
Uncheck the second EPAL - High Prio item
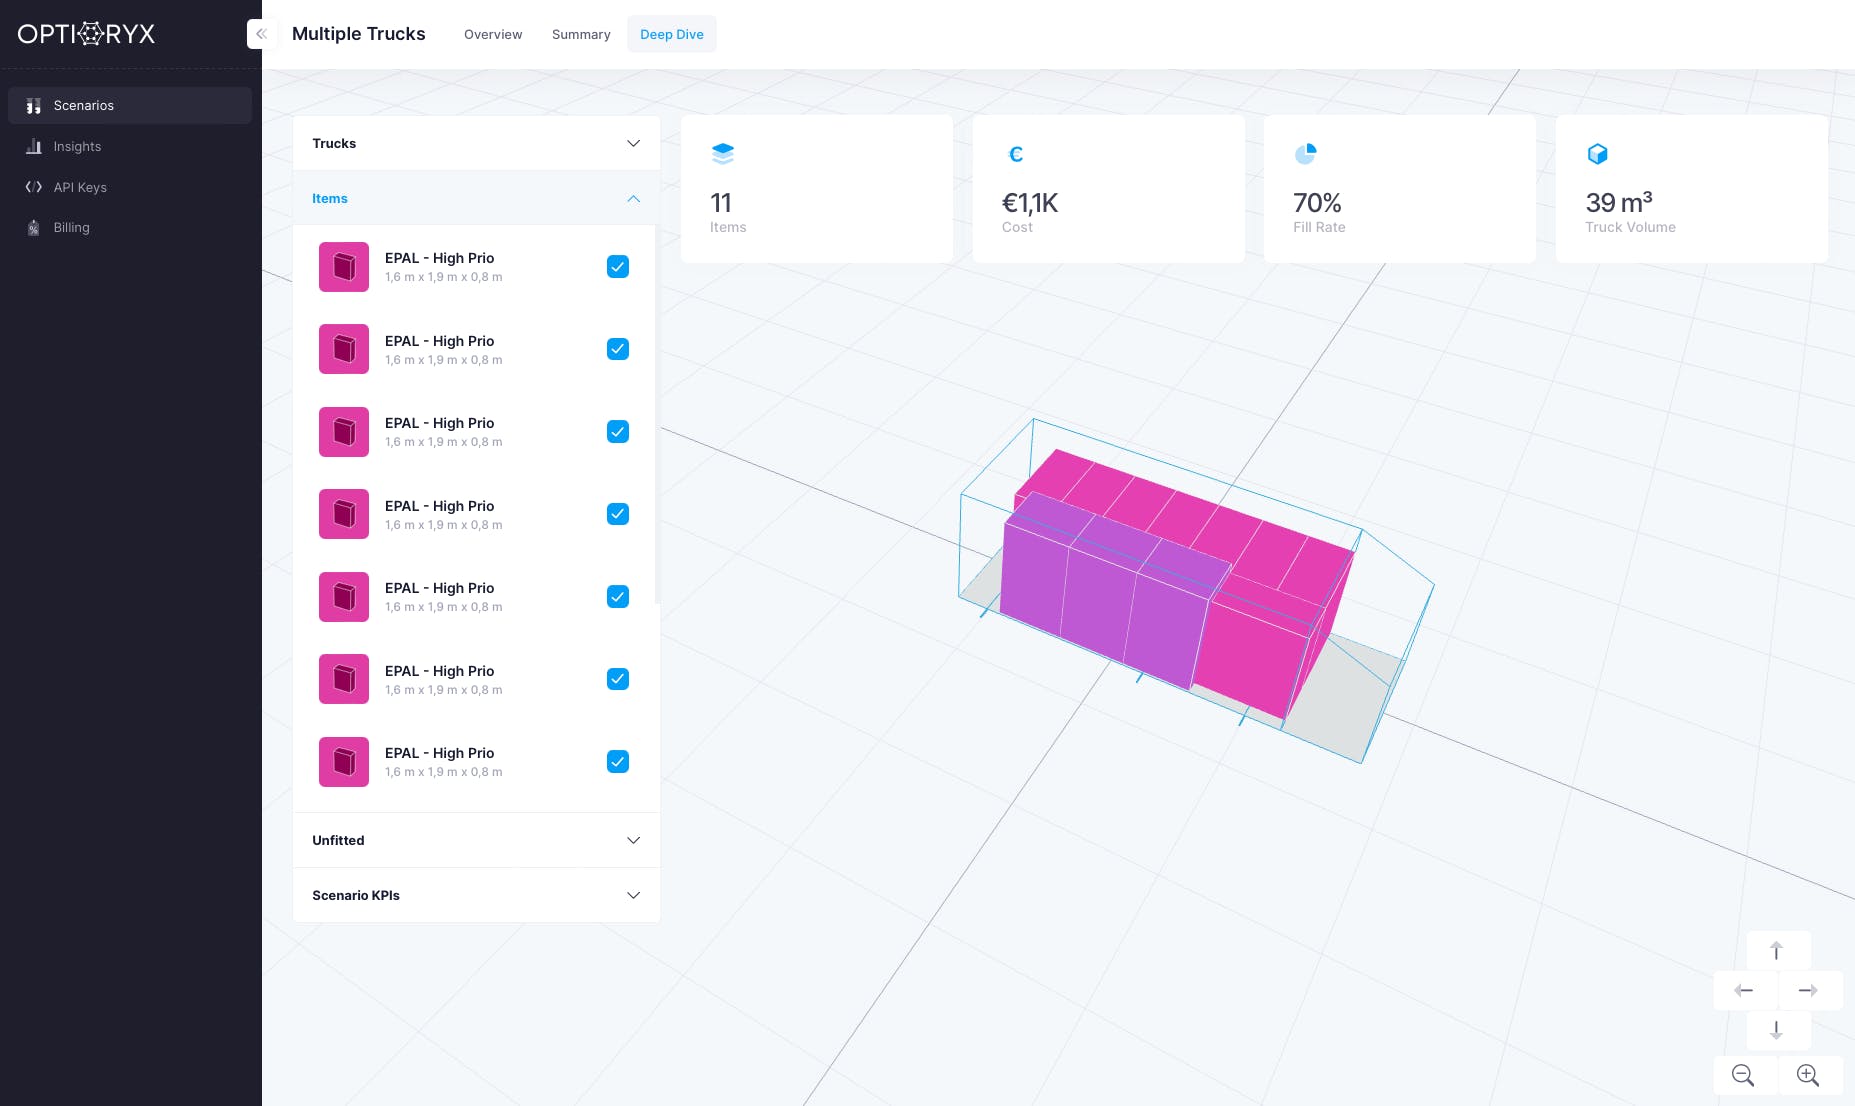[x=618, y=349]
